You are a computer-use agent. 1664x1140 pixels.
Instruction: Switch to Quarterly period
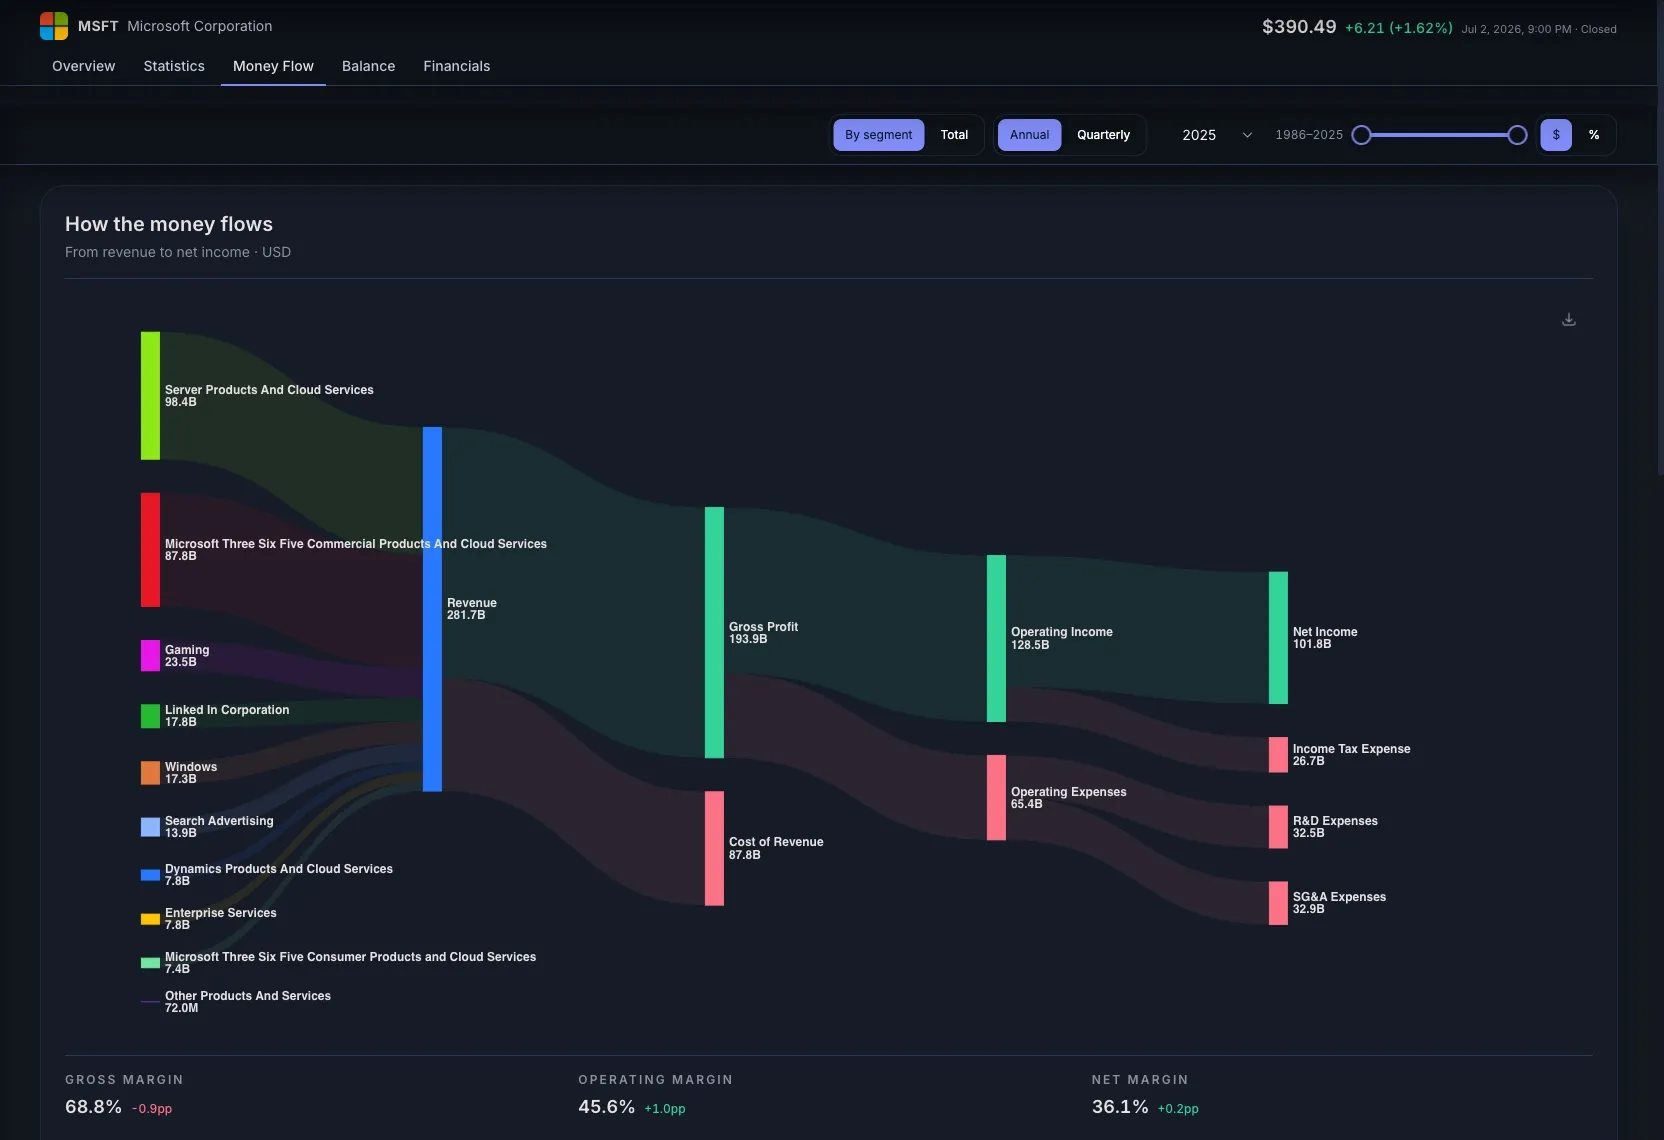pyautogui.click(x=1103, y=135)
